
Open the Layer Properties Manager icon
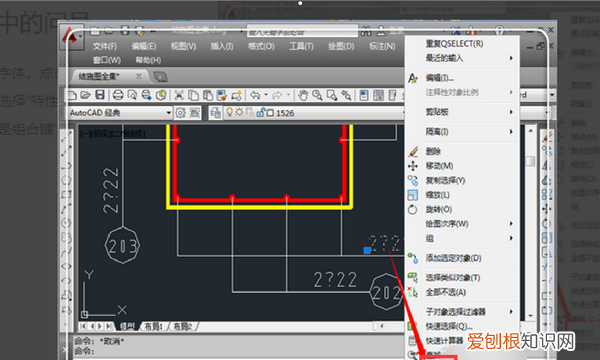215,112
